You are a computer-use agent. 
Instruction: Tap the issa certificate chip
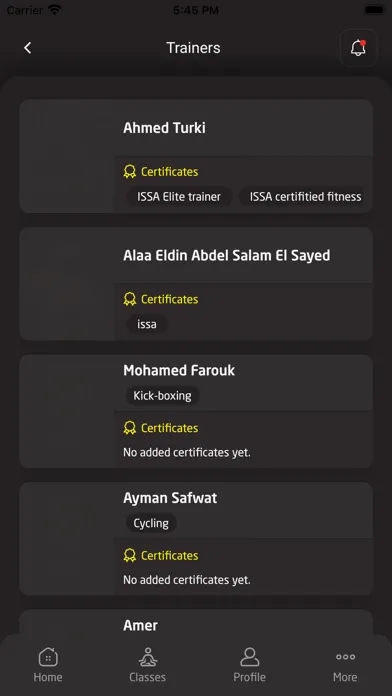147,324
